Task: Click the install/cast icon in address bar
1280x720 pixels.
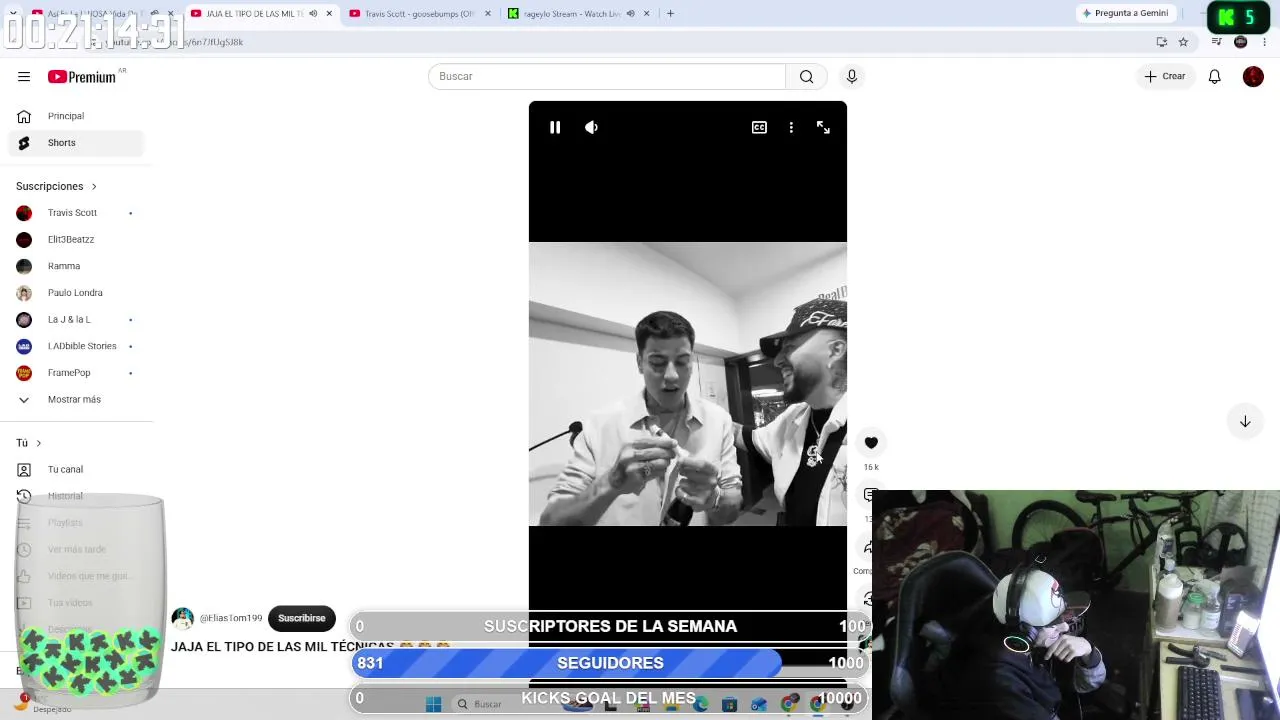Action: pyautogui.click(x=1161, y=42)
